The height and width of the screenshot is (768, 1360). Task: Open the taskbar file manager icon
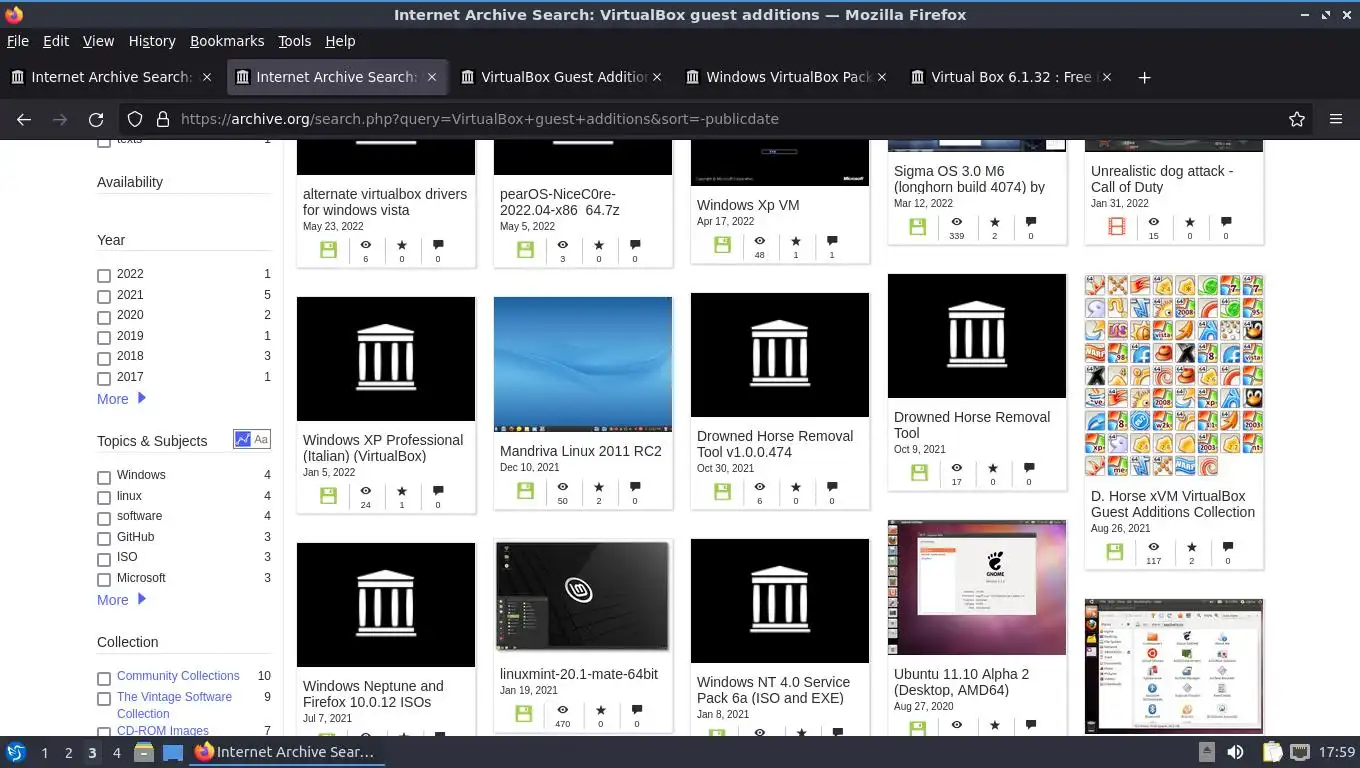pos(144,752)
